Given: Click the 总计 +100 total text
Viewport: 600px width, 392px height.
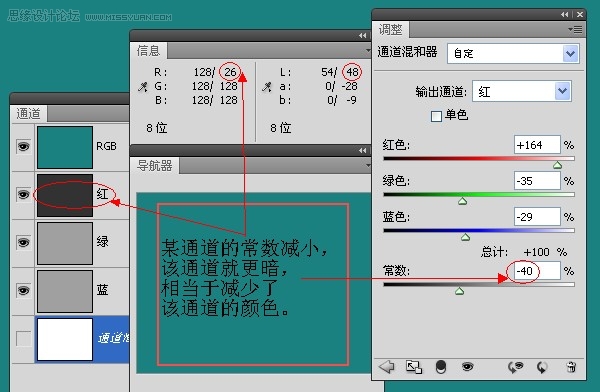Looking at the screenshot, I should [523, 252].
